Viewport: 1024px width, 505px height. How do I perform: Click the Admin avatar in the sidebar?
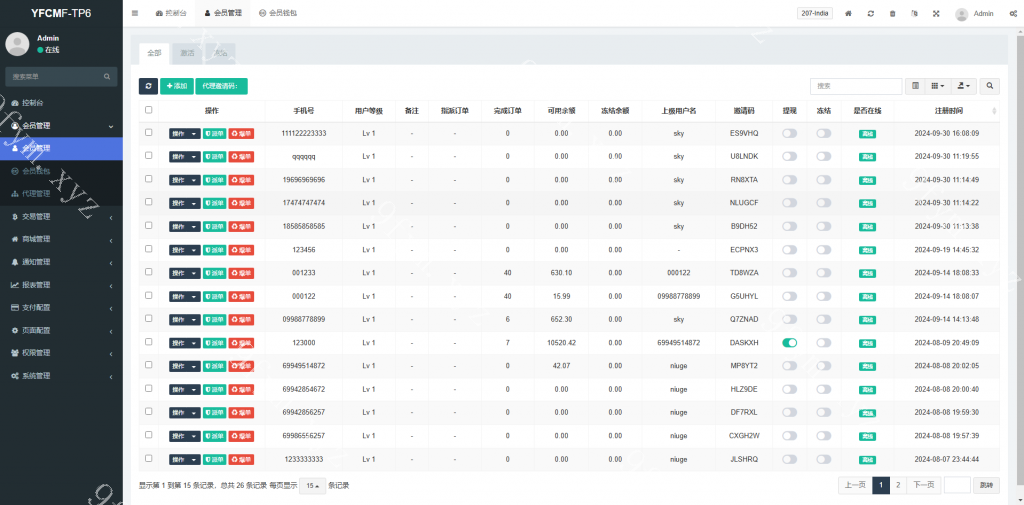[x=17, y=44]
